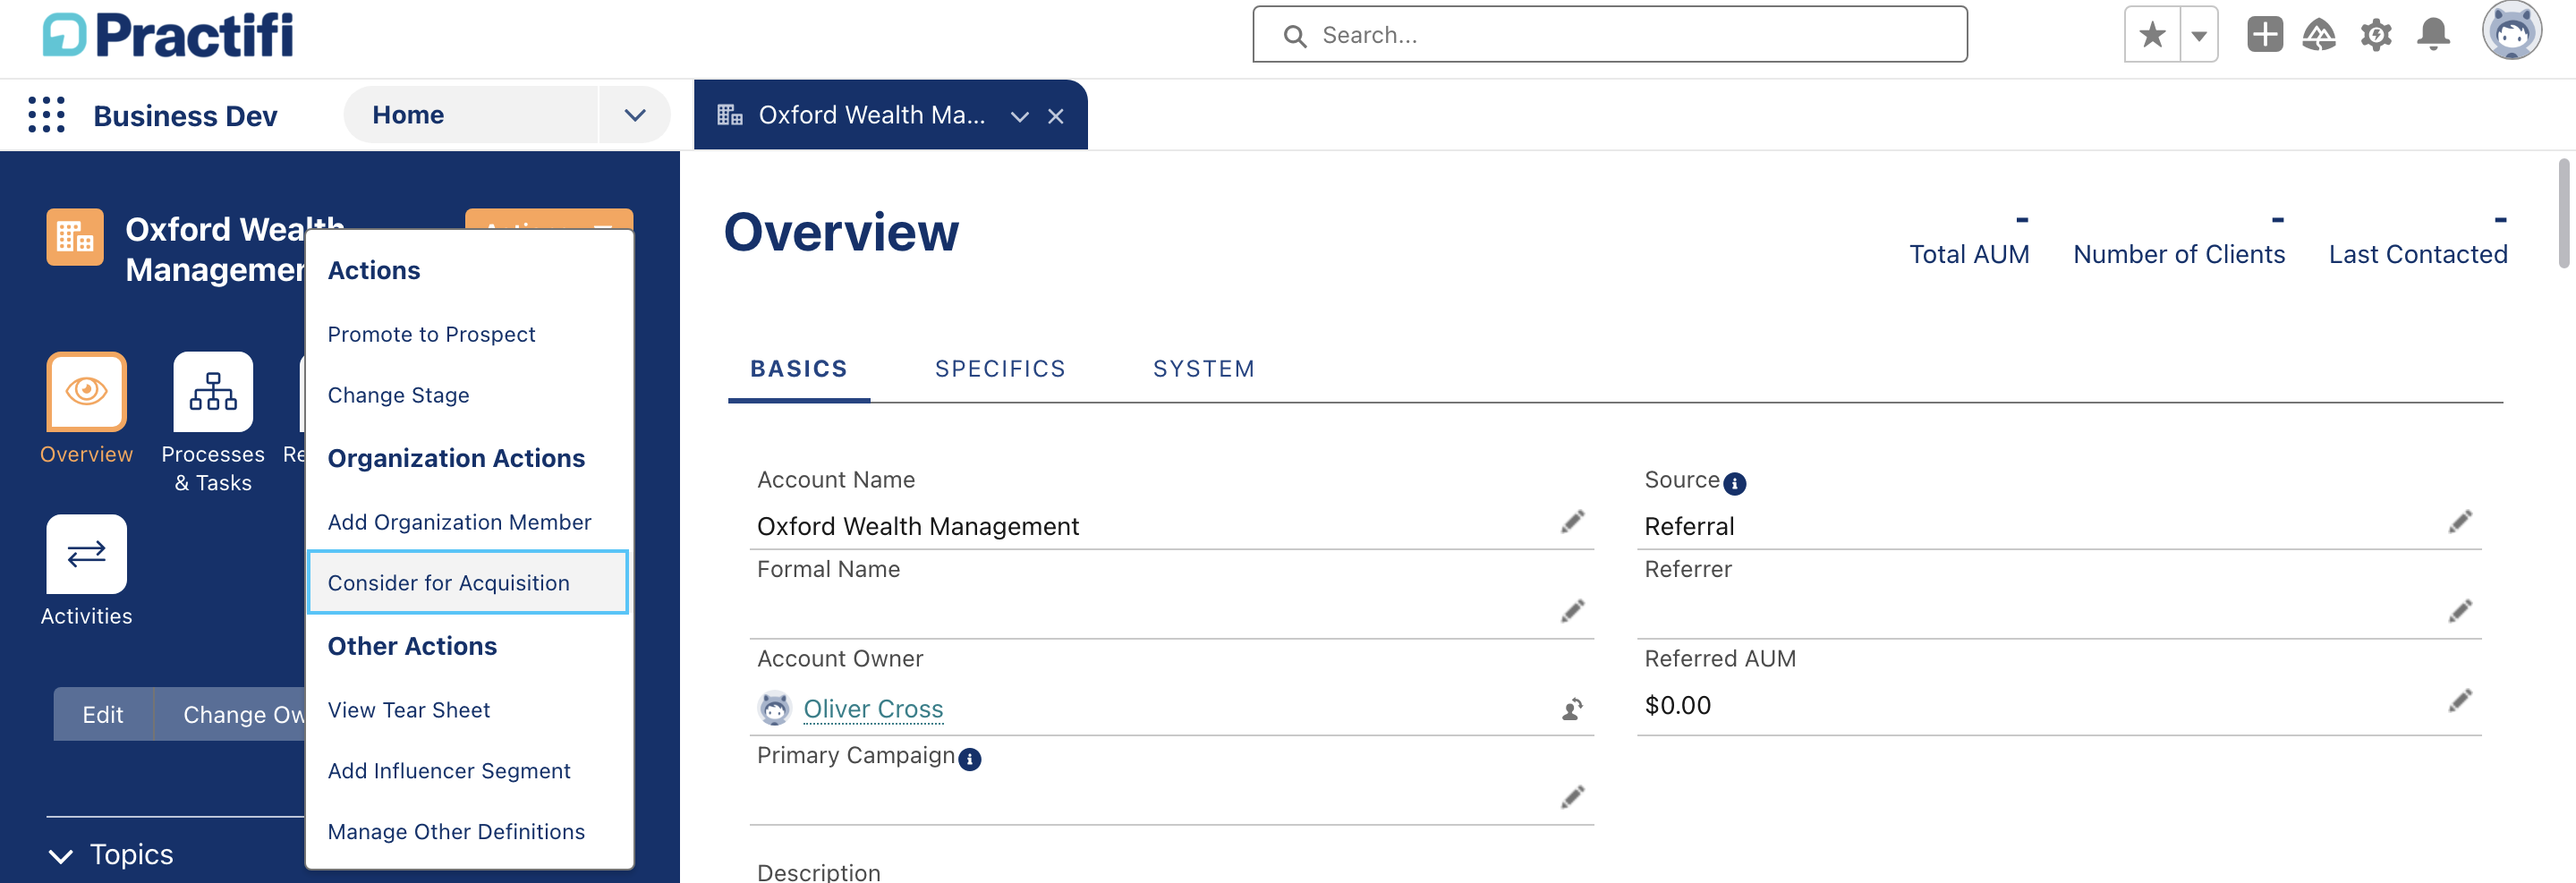Edit Account Name with pencil icon
Screen dimensions: 2576x883
point(1573,521)
